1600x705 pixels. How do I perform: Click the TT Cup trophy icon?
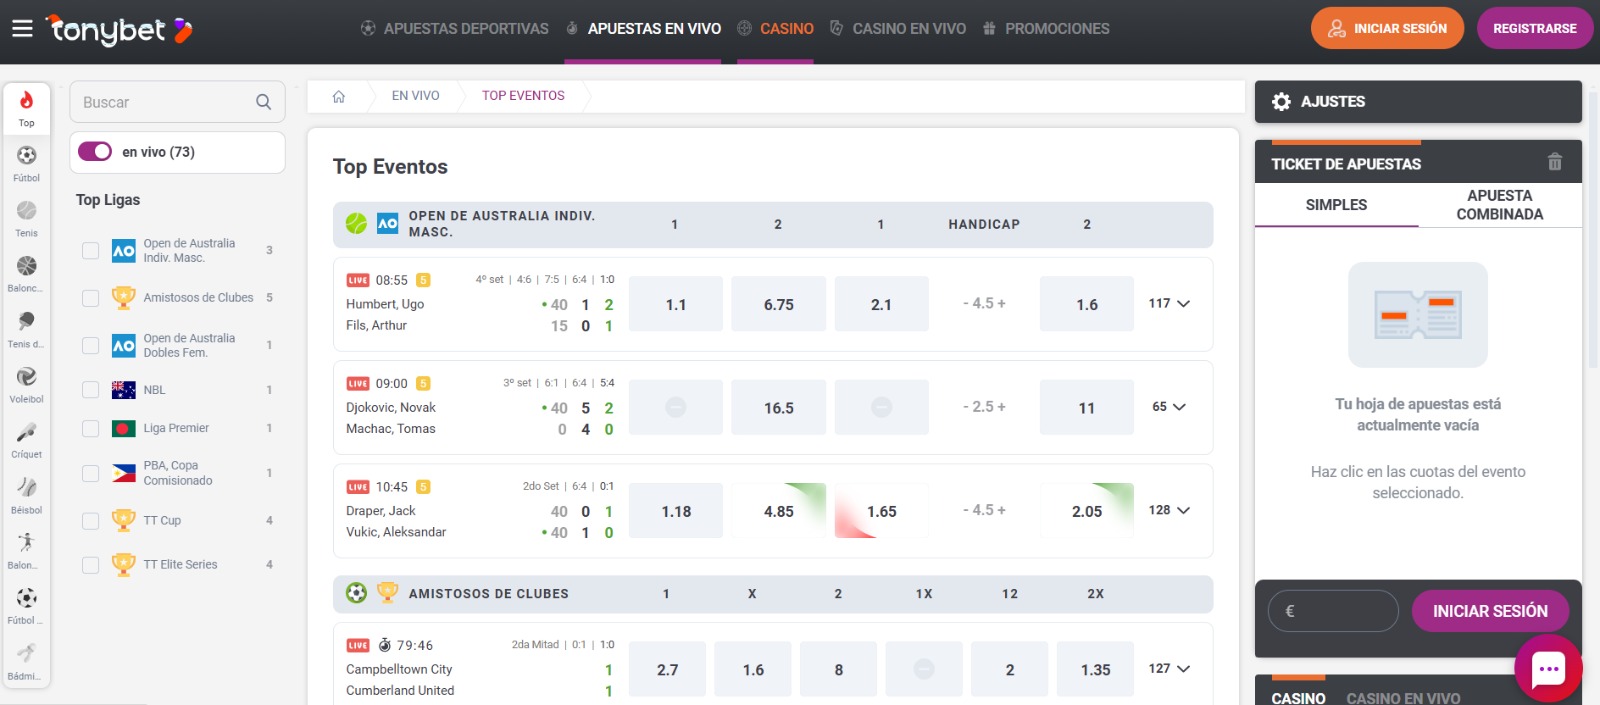124,520
